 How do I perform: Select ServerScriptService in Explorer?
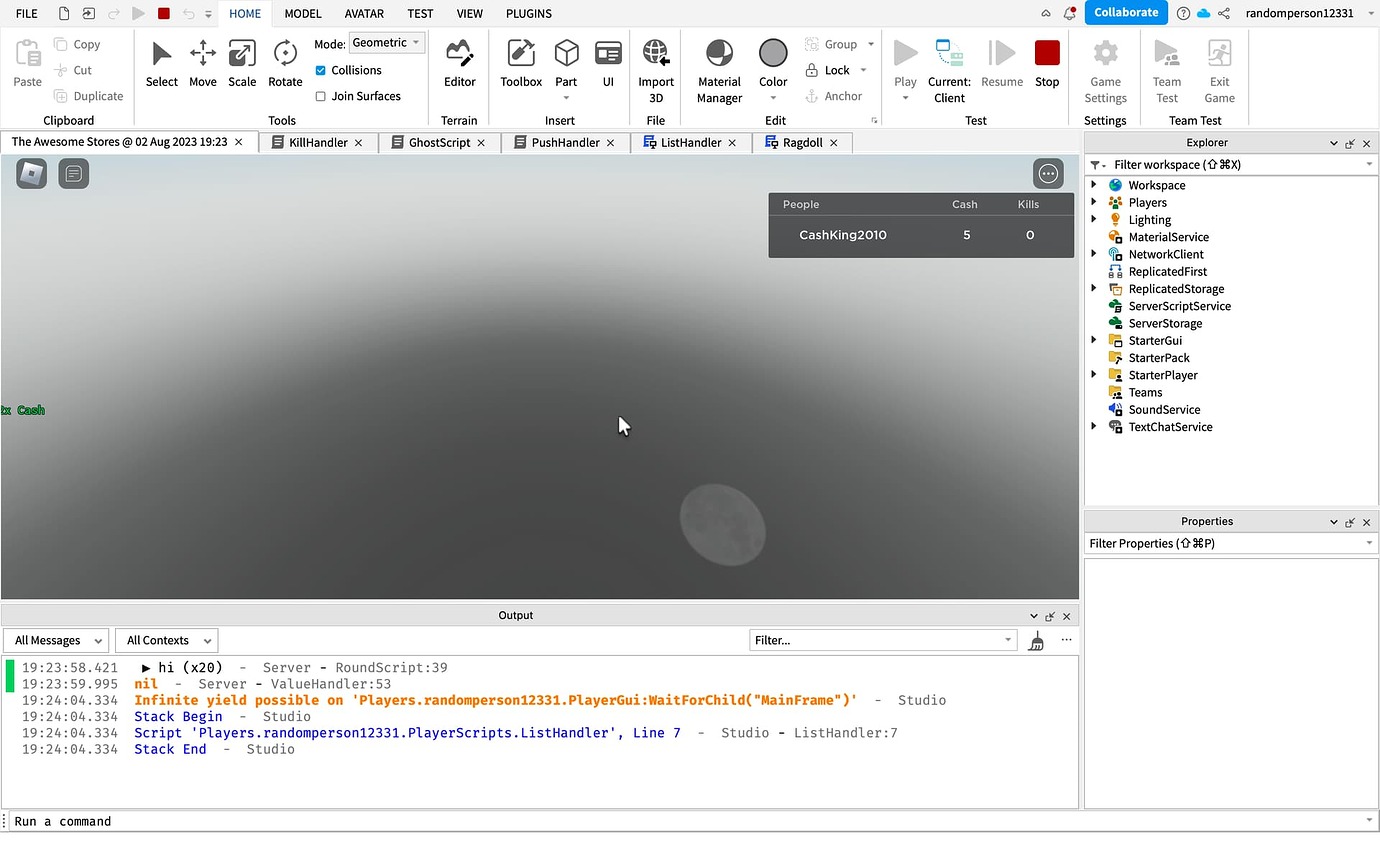1179,306
